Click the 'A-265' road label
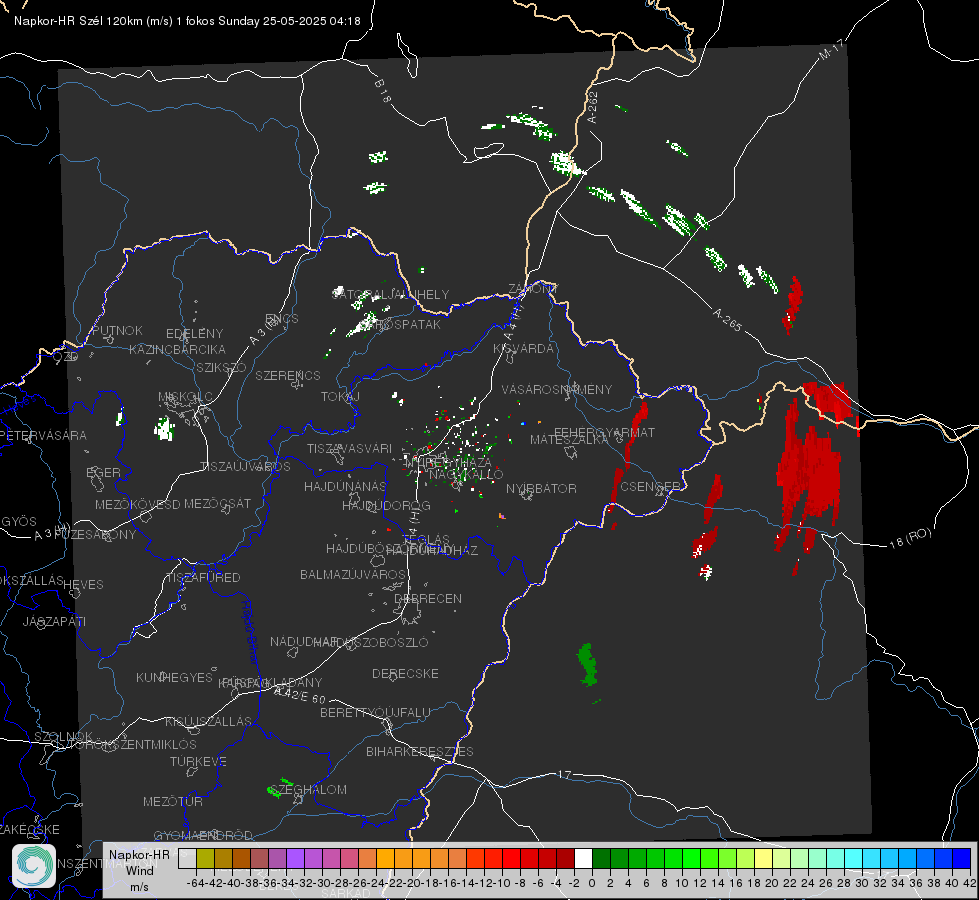Viewport: 979px width, 900px height. coord(727,319)
